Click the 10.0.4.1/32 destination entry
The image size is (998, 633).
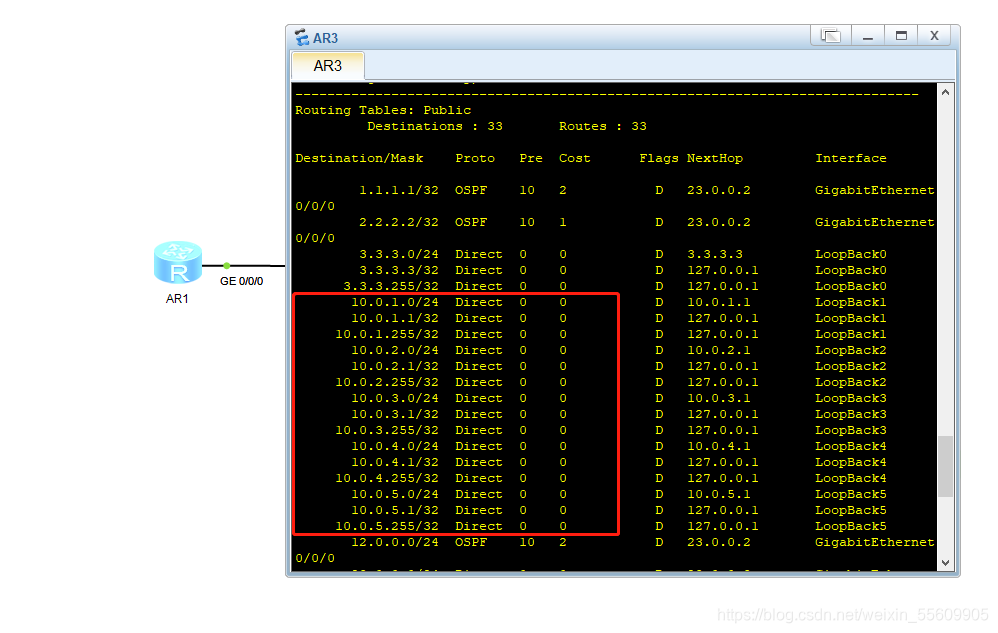[395, 463]
